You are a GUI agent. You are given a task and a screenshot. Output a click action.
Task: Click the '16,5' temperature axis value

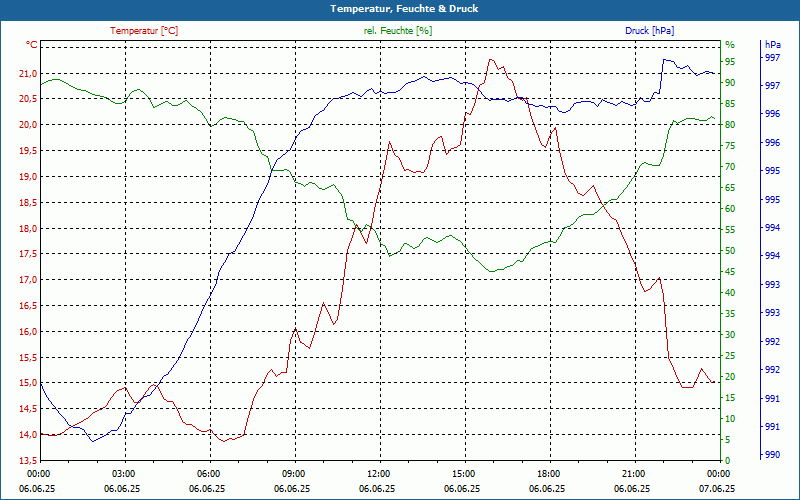coord(28,306)
